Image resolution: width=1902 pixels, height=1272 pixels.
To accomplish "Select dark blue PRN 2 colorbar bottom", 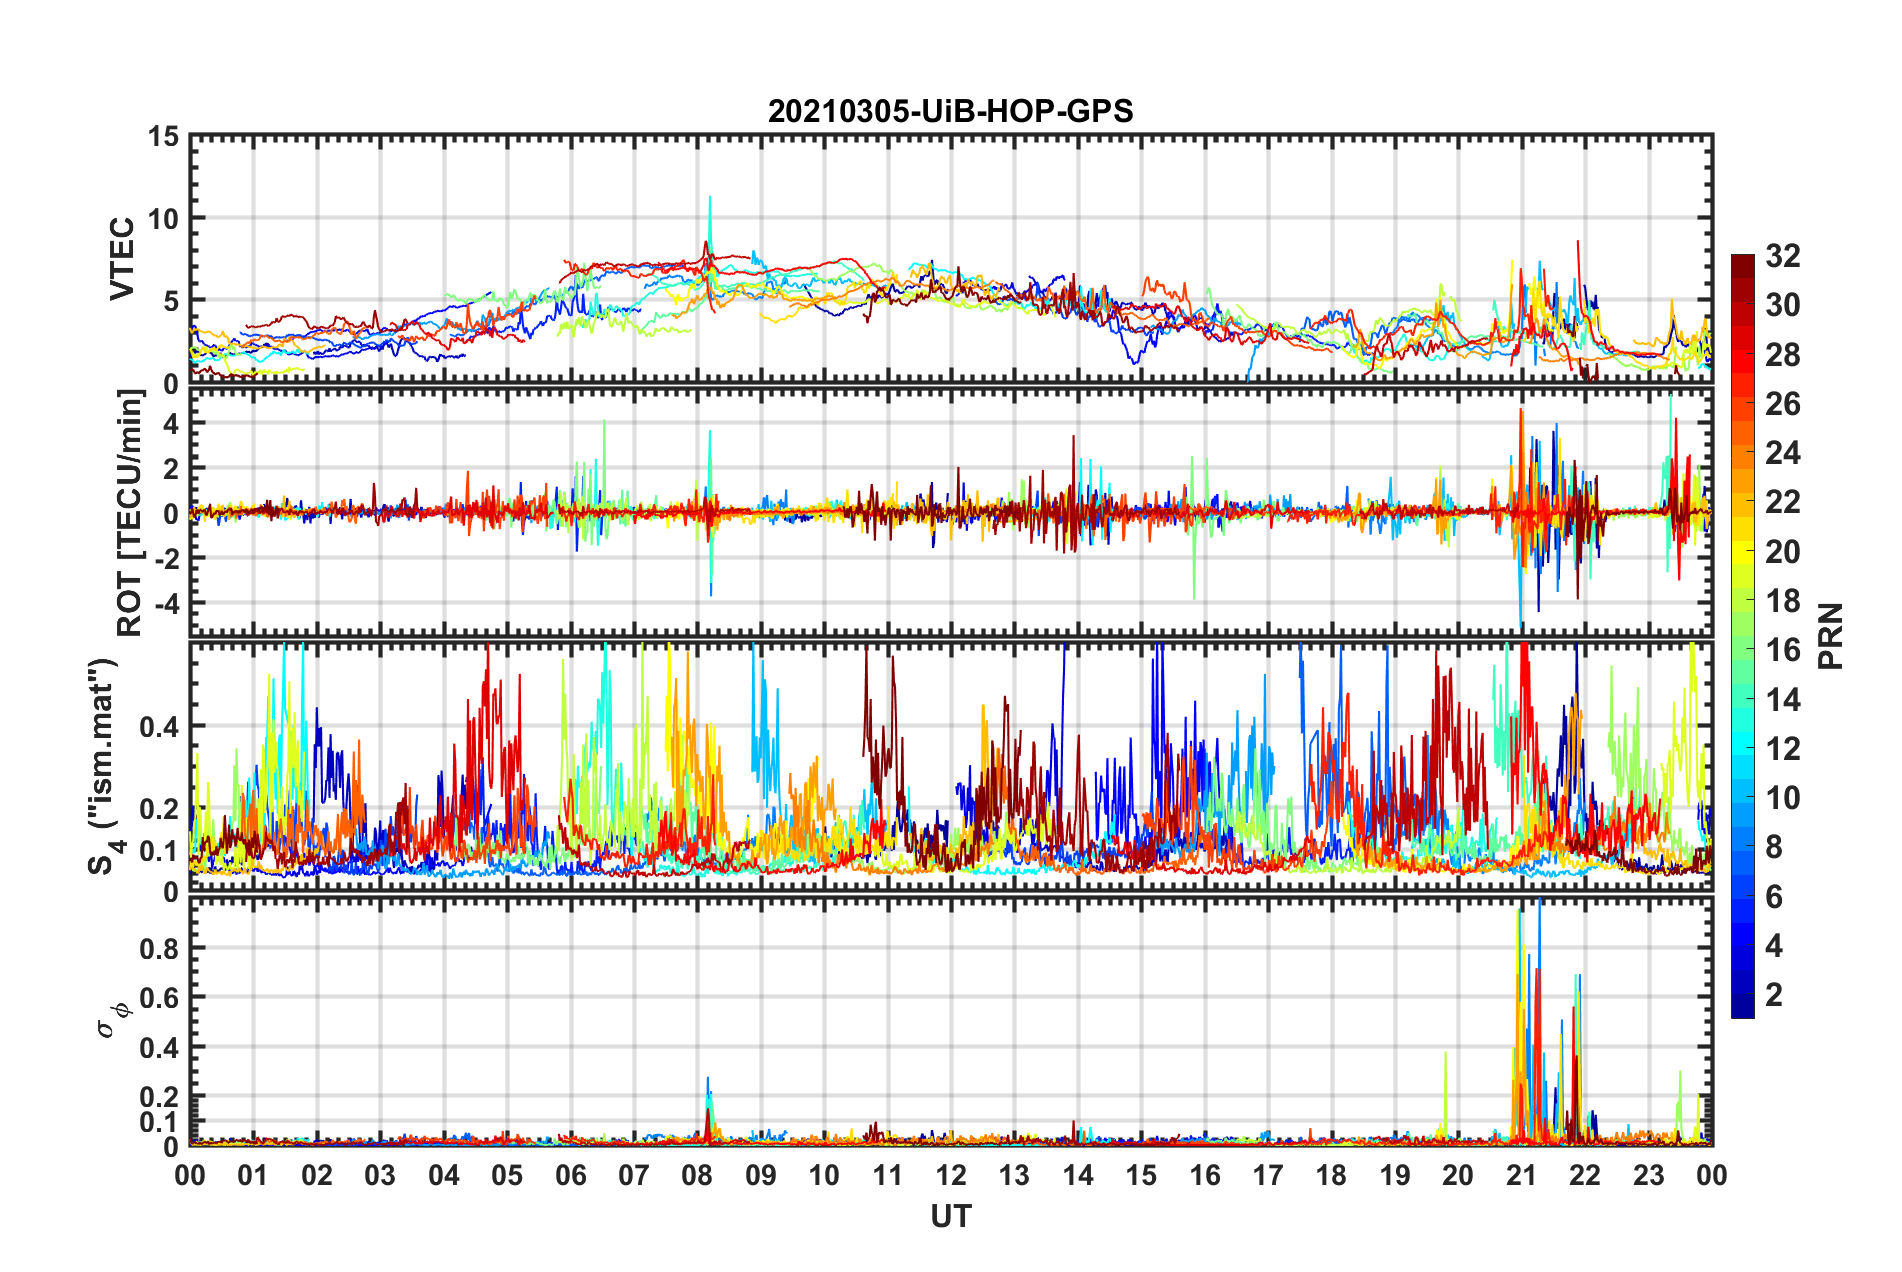I will coord(1743,1007).
